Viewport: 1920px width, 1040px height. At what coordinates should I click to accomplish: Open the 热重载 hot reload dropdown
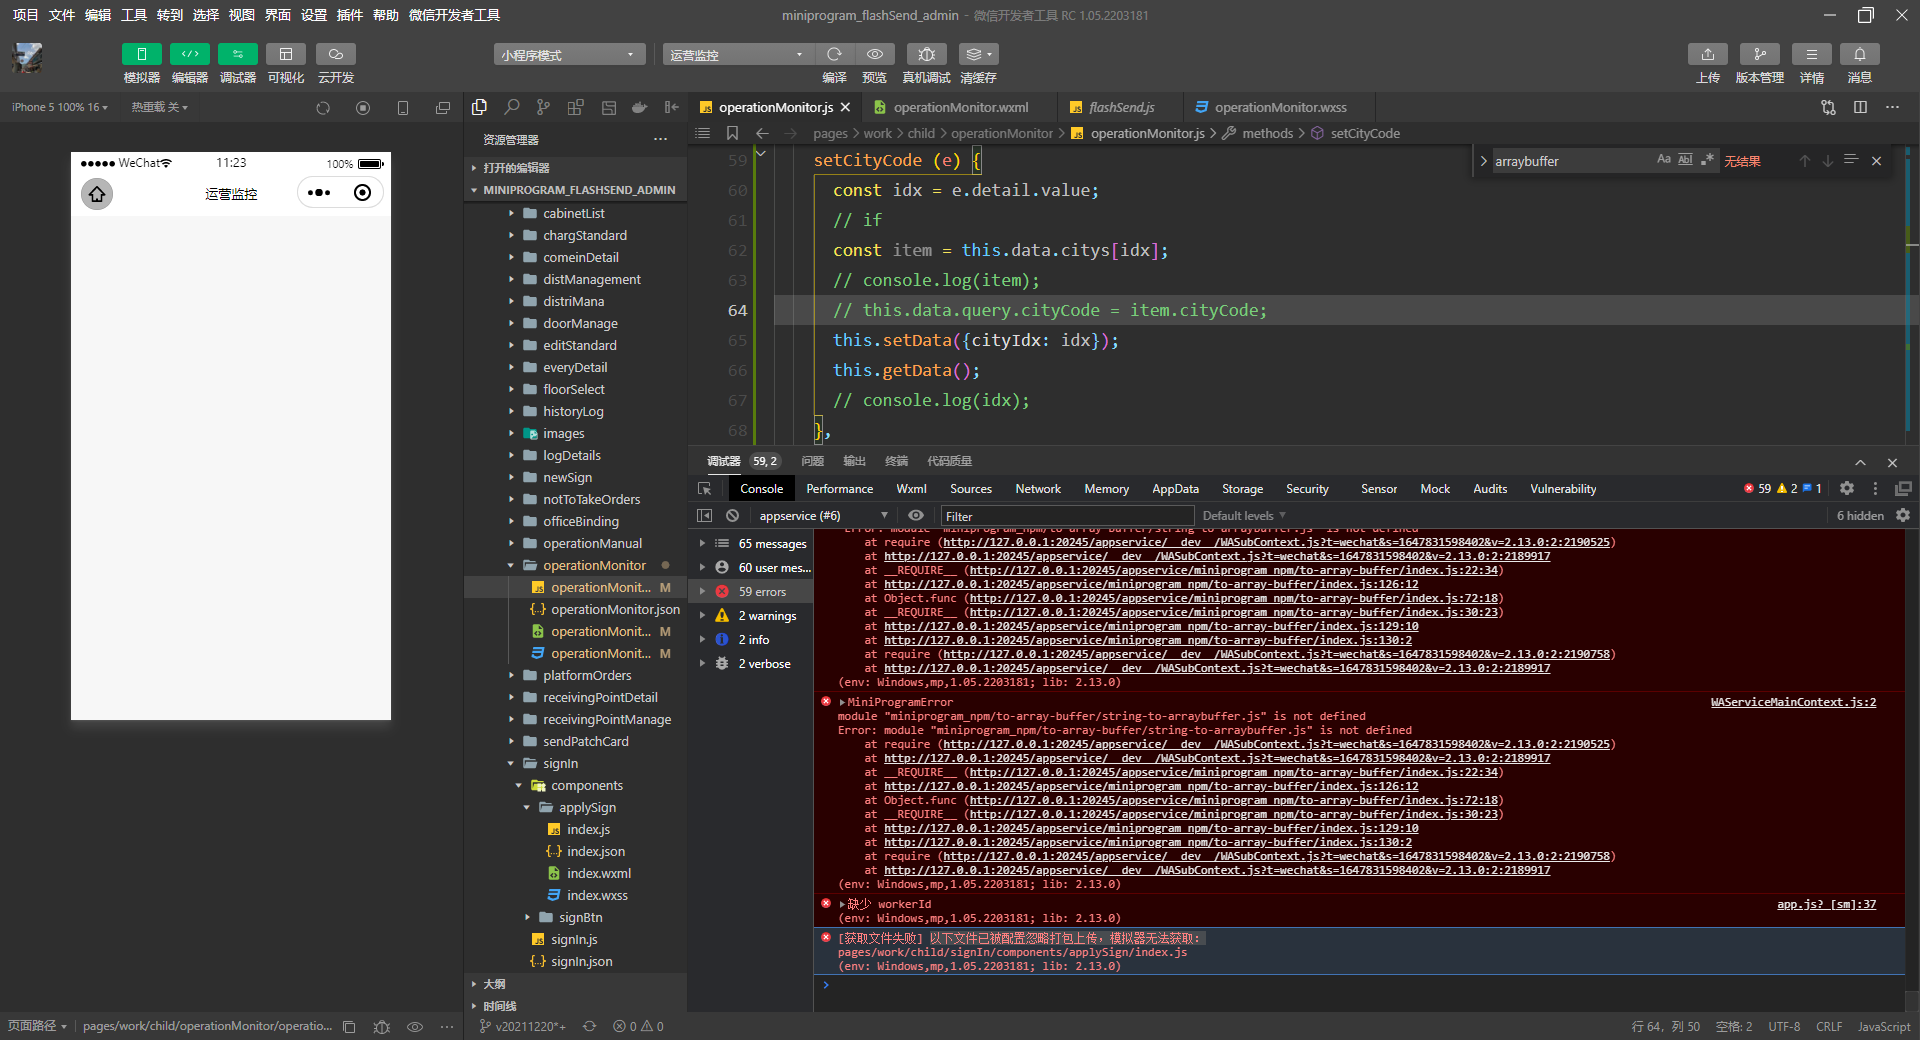click(x=160, y=107)
